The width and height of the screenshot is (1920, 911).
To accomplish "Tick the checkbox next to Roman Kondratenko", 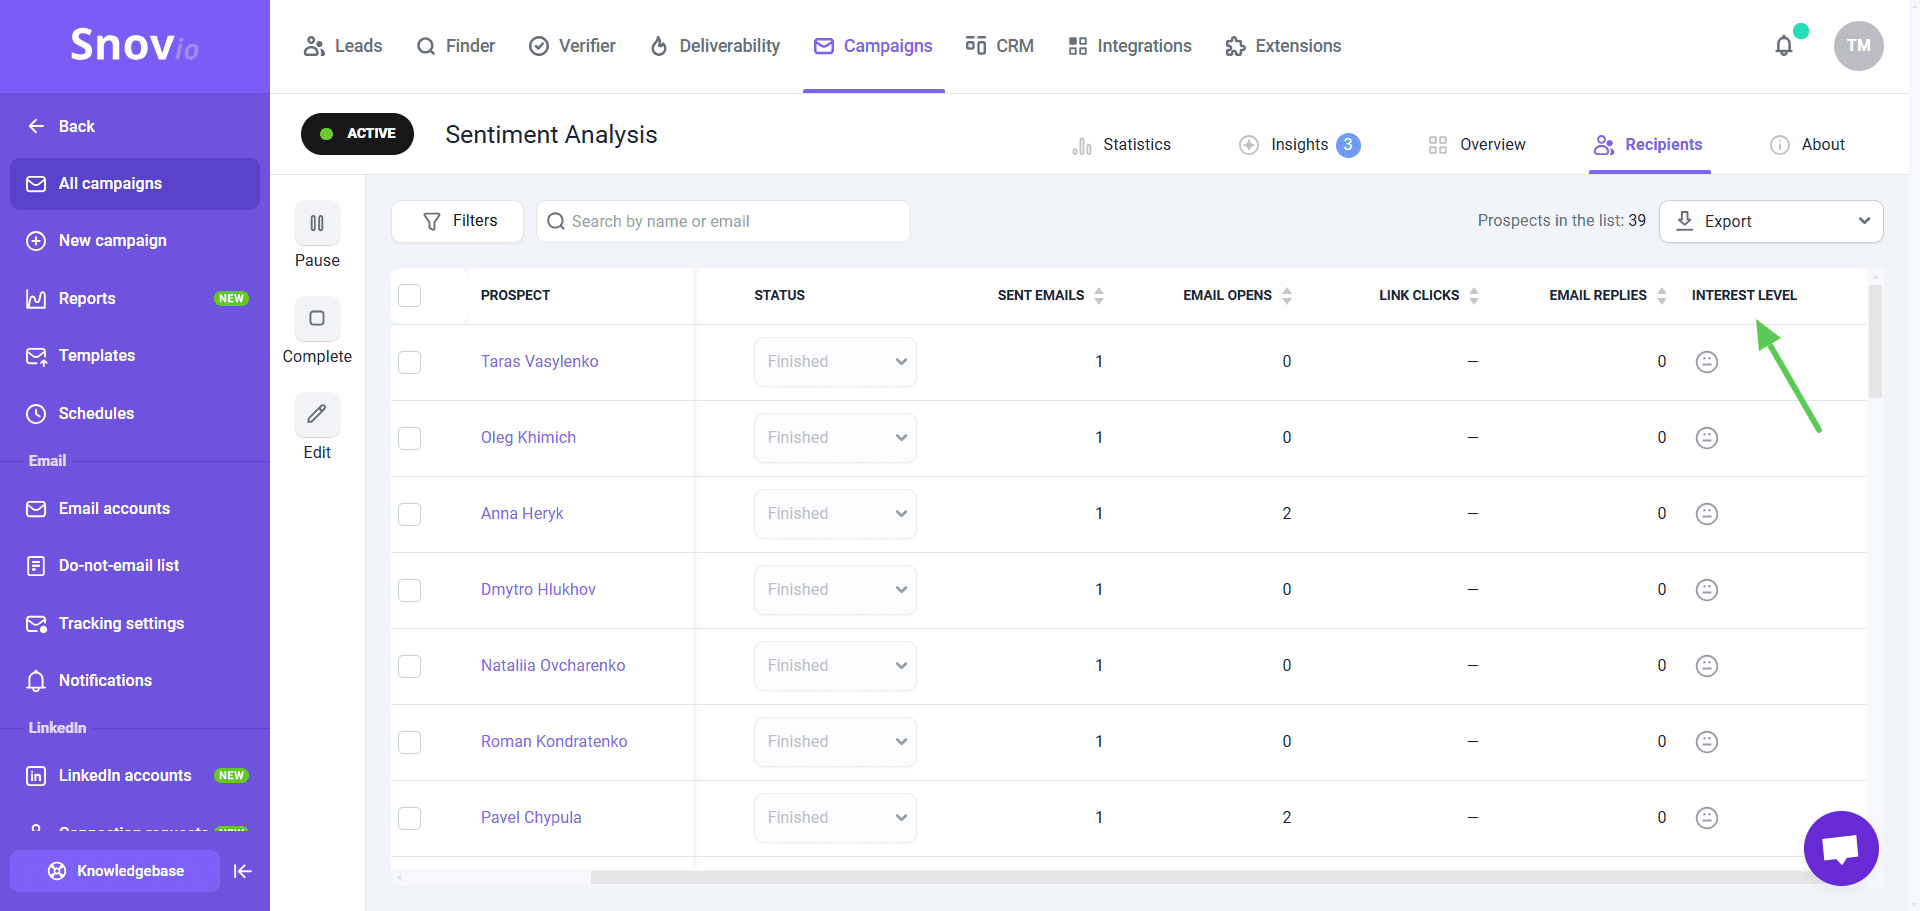I will pyautogui.click(x=410, y=742).
